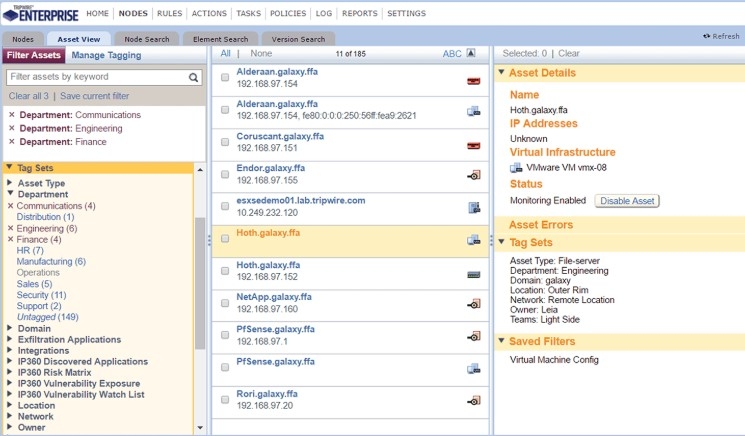Click the search magnifier in filter box
The height and width of the screenshot is (436, 745).
tap(193, 77)
